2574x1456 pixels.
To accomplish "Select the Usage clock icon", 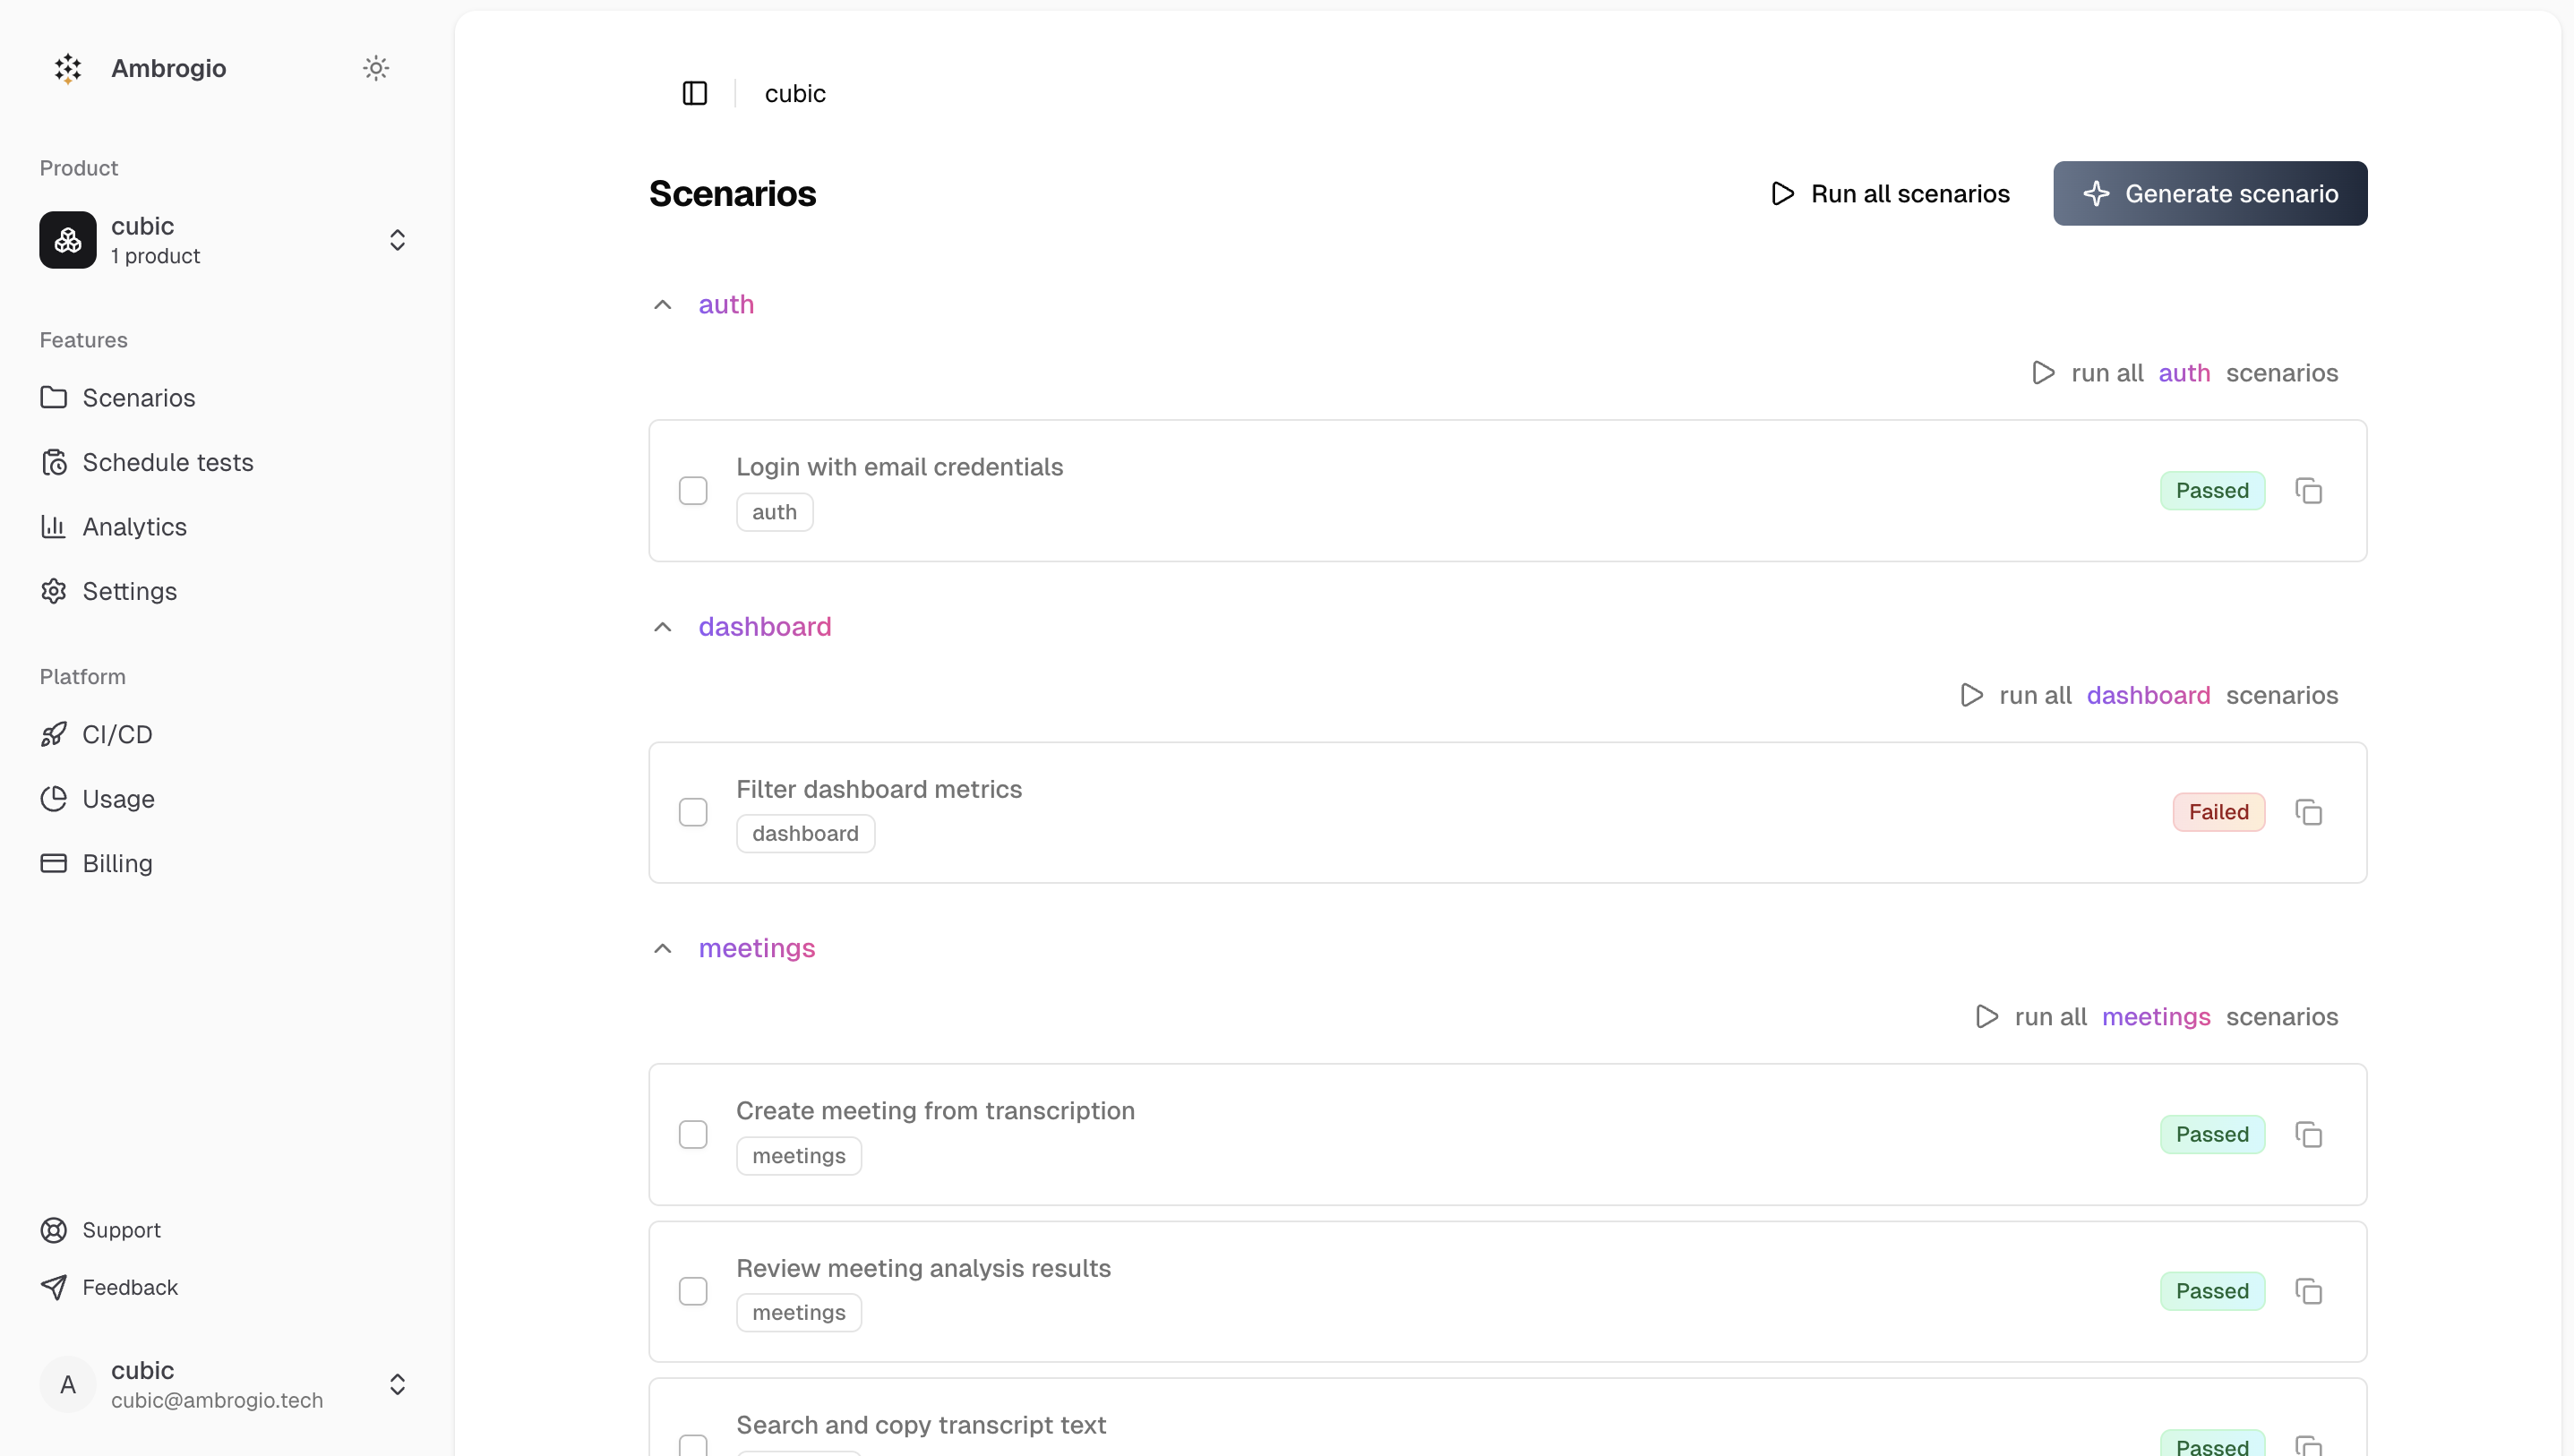I will pyautogui.click(x=55, y=798).
